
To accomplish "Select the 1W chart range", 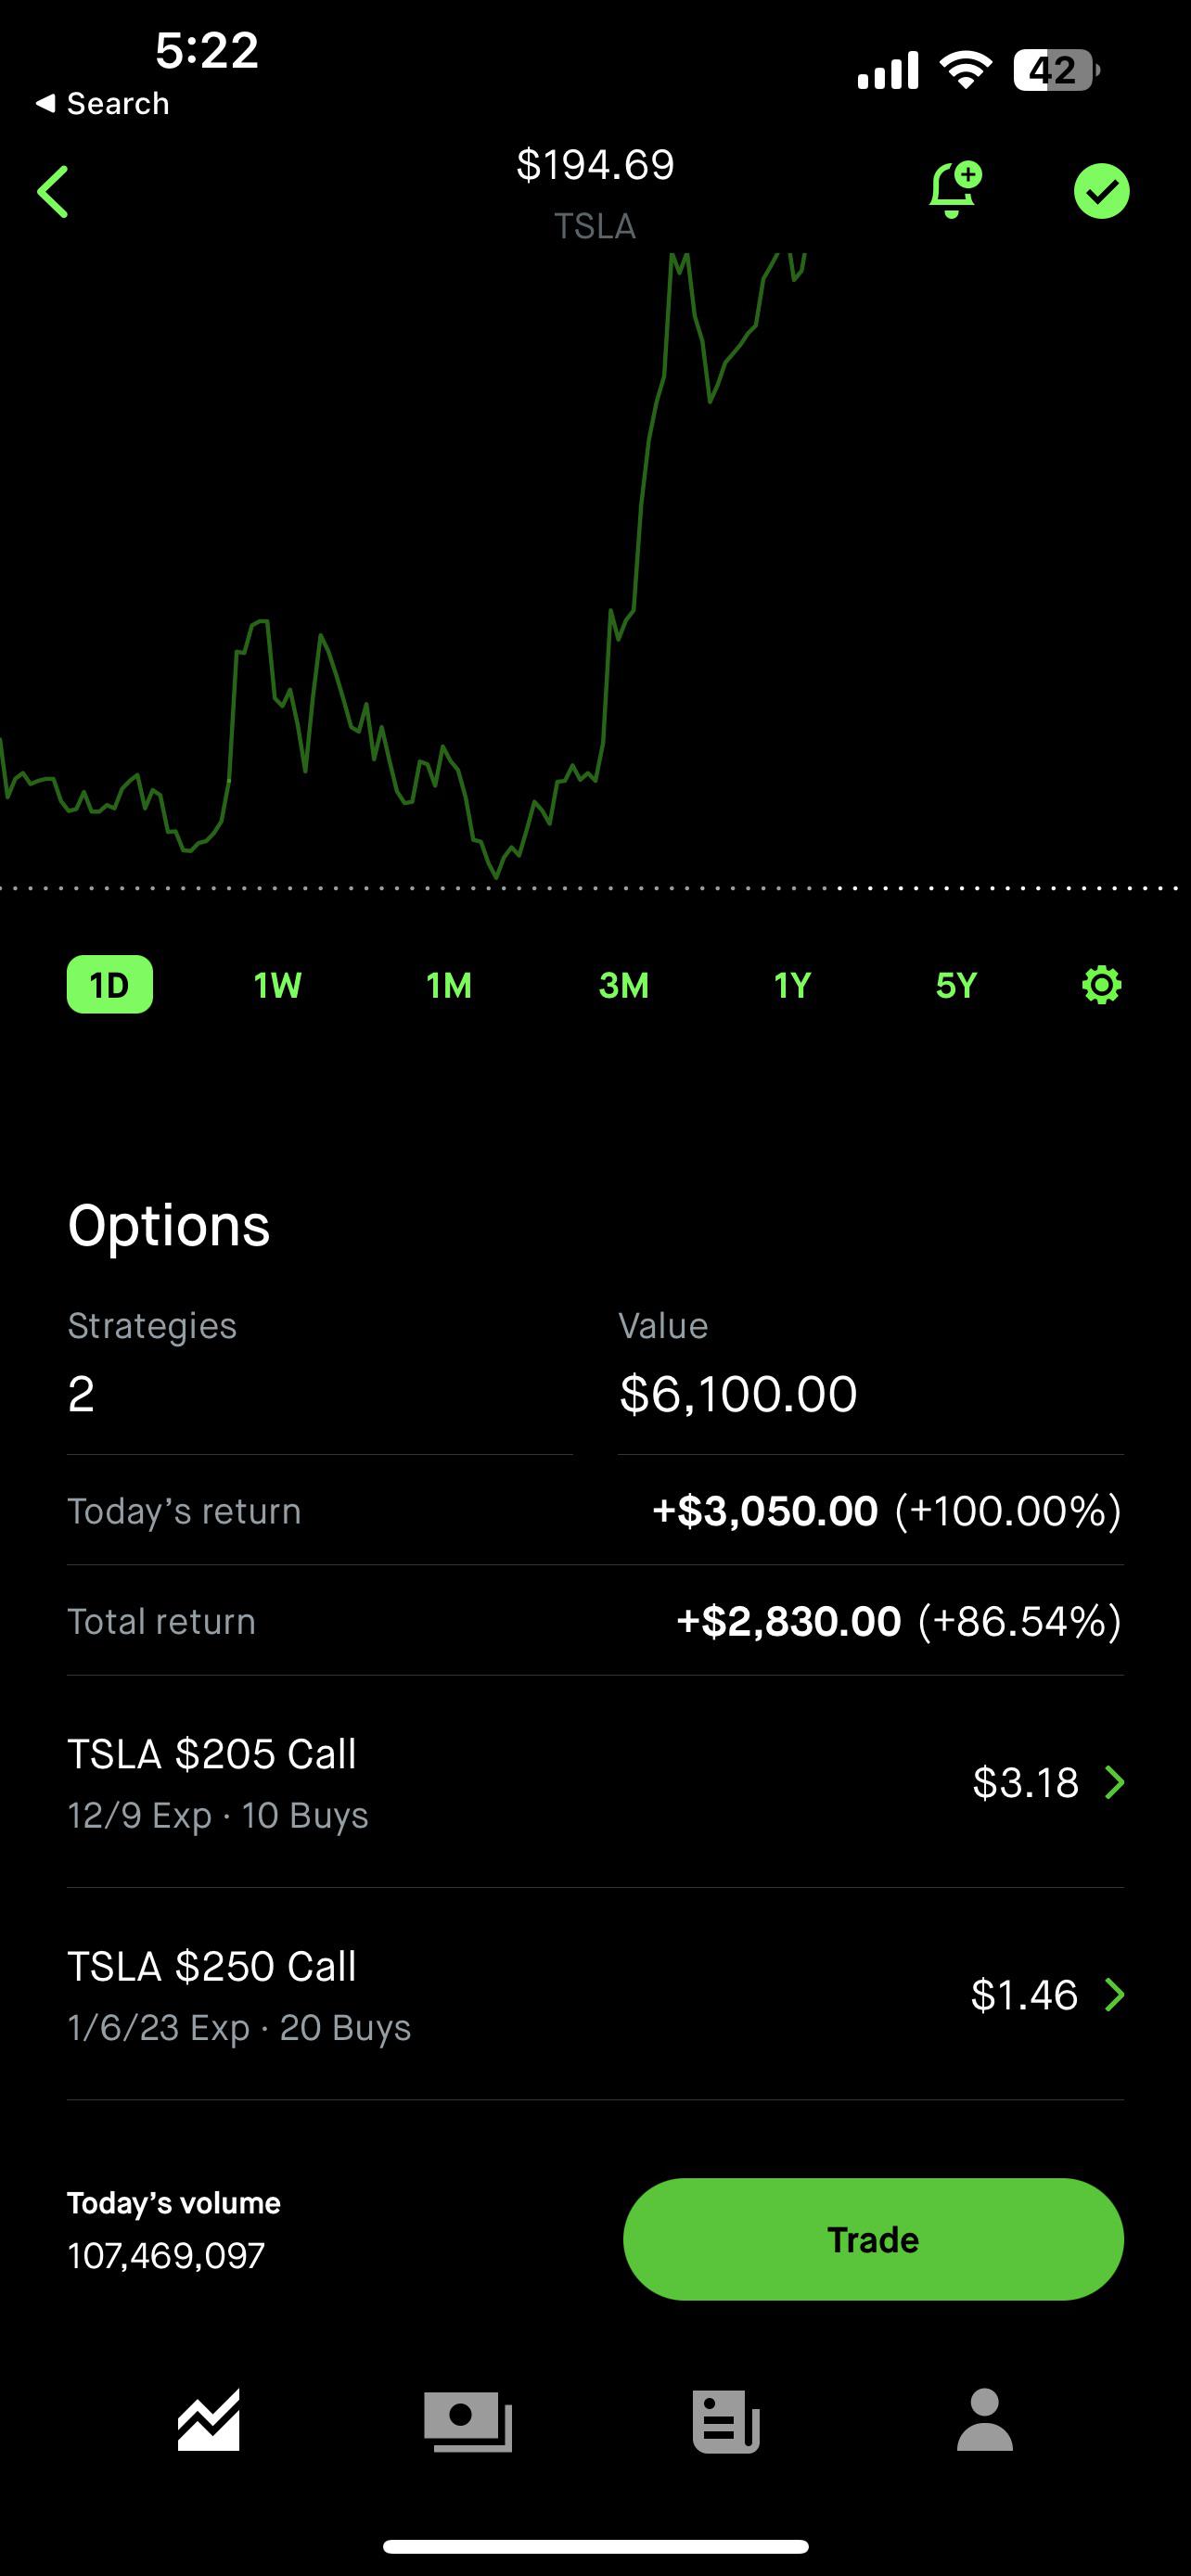I will (277, 985).
